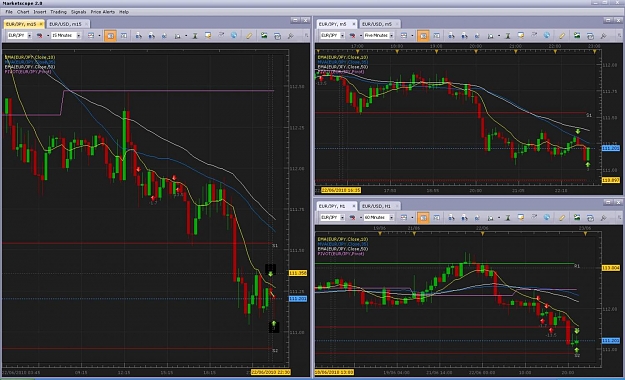Open the EUR/JPY symbol dropdown in m5 chart
Viewport: 625px width, 380px height.
click(342, 36)
